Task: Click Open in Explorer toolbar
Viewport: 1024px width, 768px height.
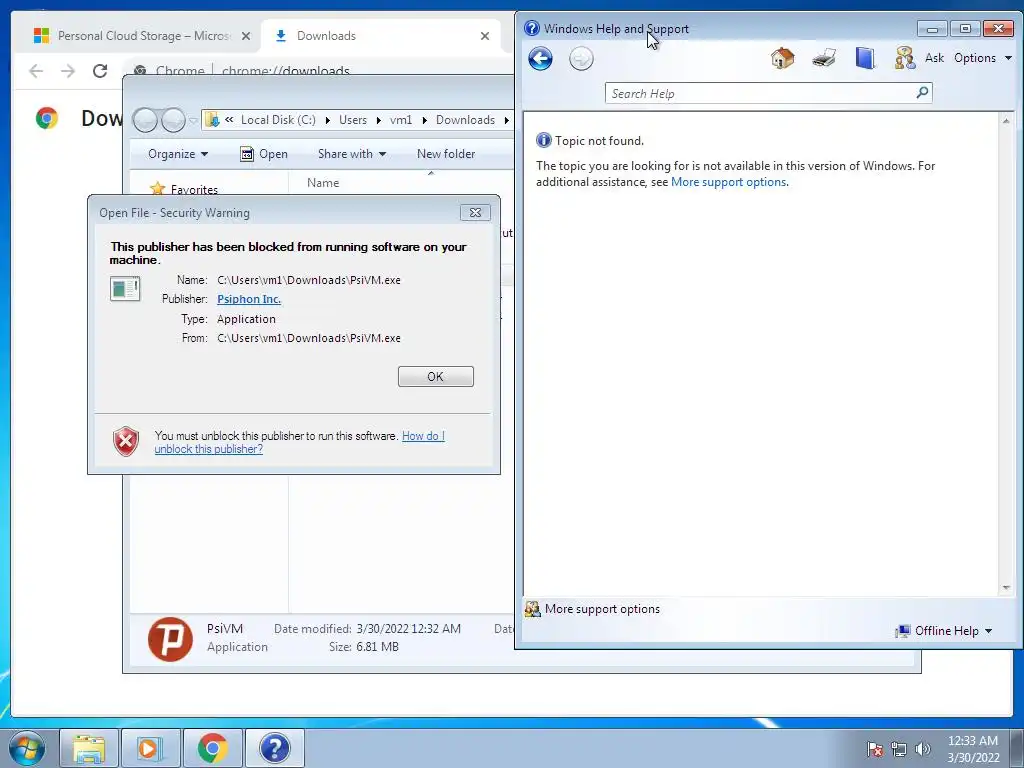Action: (x=264, y=154)
